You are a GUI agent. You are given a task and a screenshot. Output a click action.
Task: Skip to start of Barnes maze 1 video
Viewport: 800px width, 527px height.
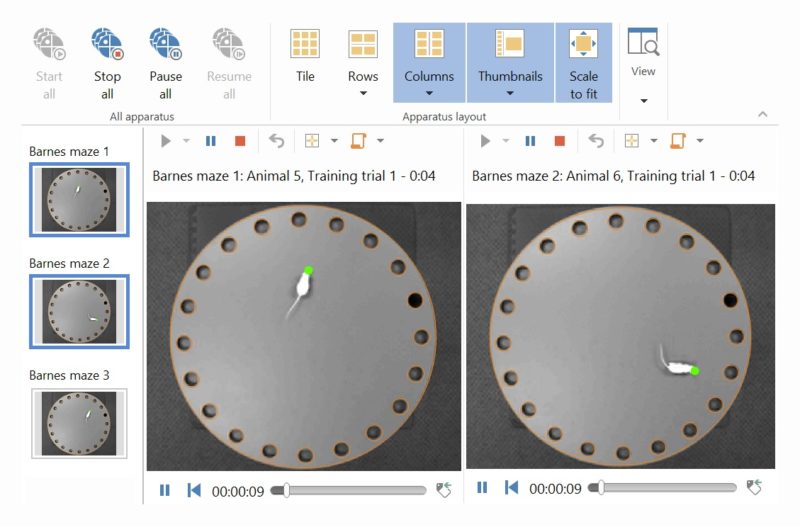194,491
